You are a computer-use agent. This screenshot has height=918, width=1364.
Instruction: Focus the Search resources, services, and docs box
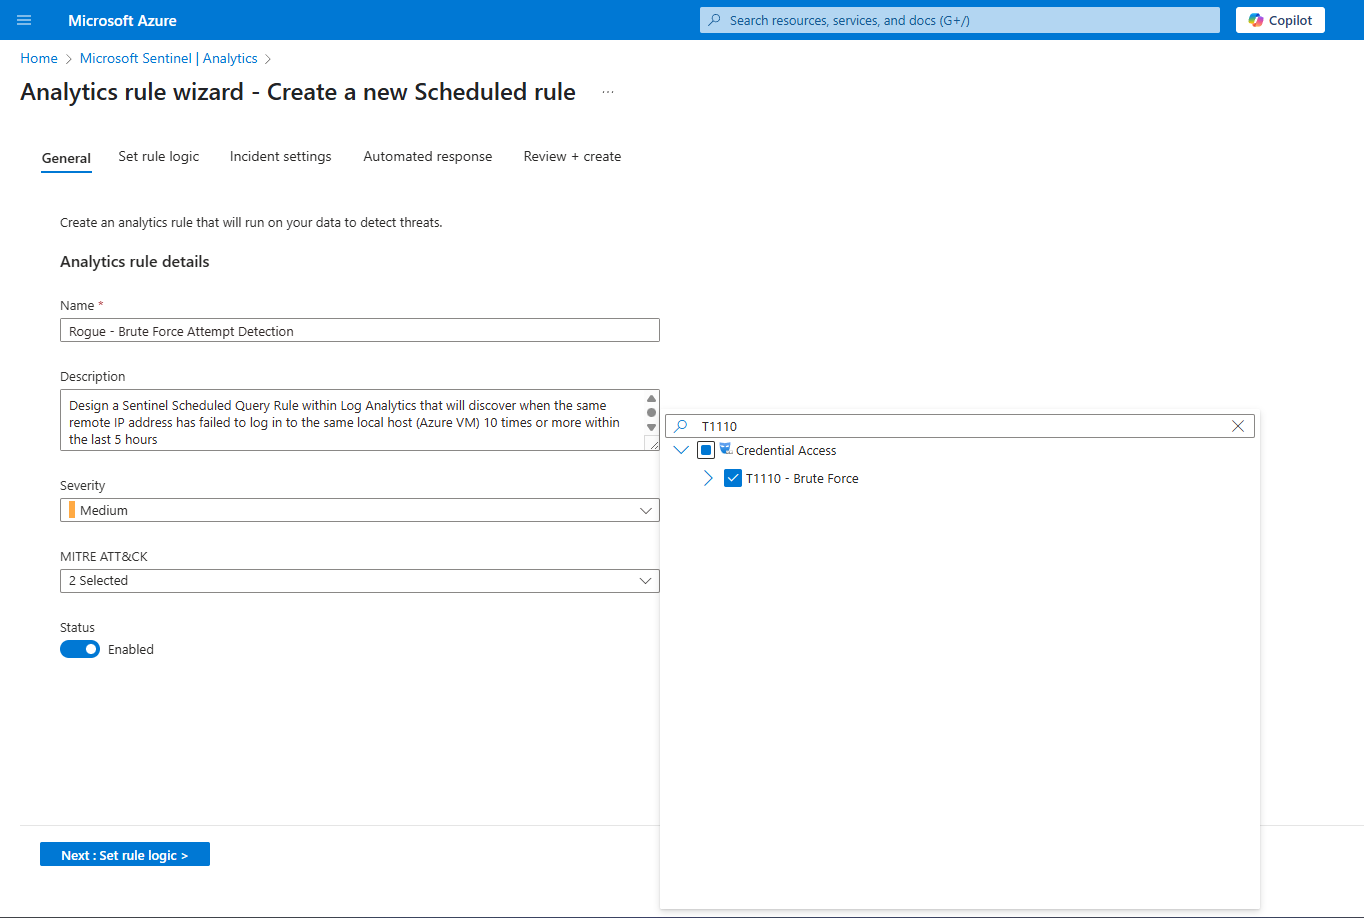(960, 20)
